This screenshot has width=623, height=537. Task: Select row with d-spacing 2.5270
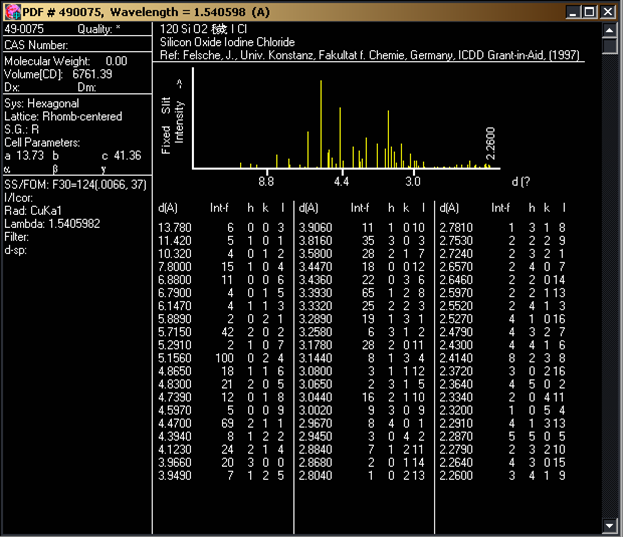[503, 319]
